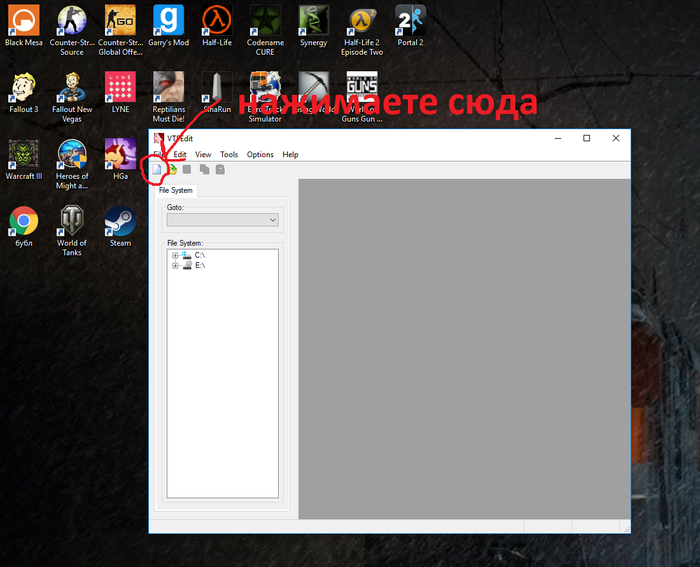The width and height of the screenshot is (700, 567).
Task: Select the Black Mesa desktop icon
Action: (23, 22)
